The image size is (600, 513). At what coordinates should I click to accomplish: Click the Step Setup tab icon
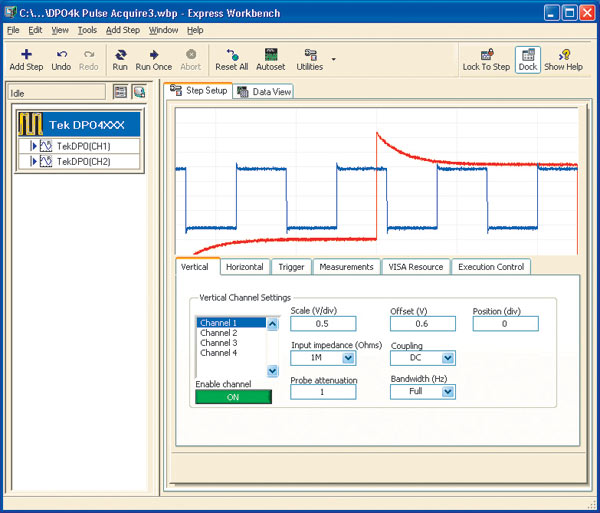click(x=176, y=90)
